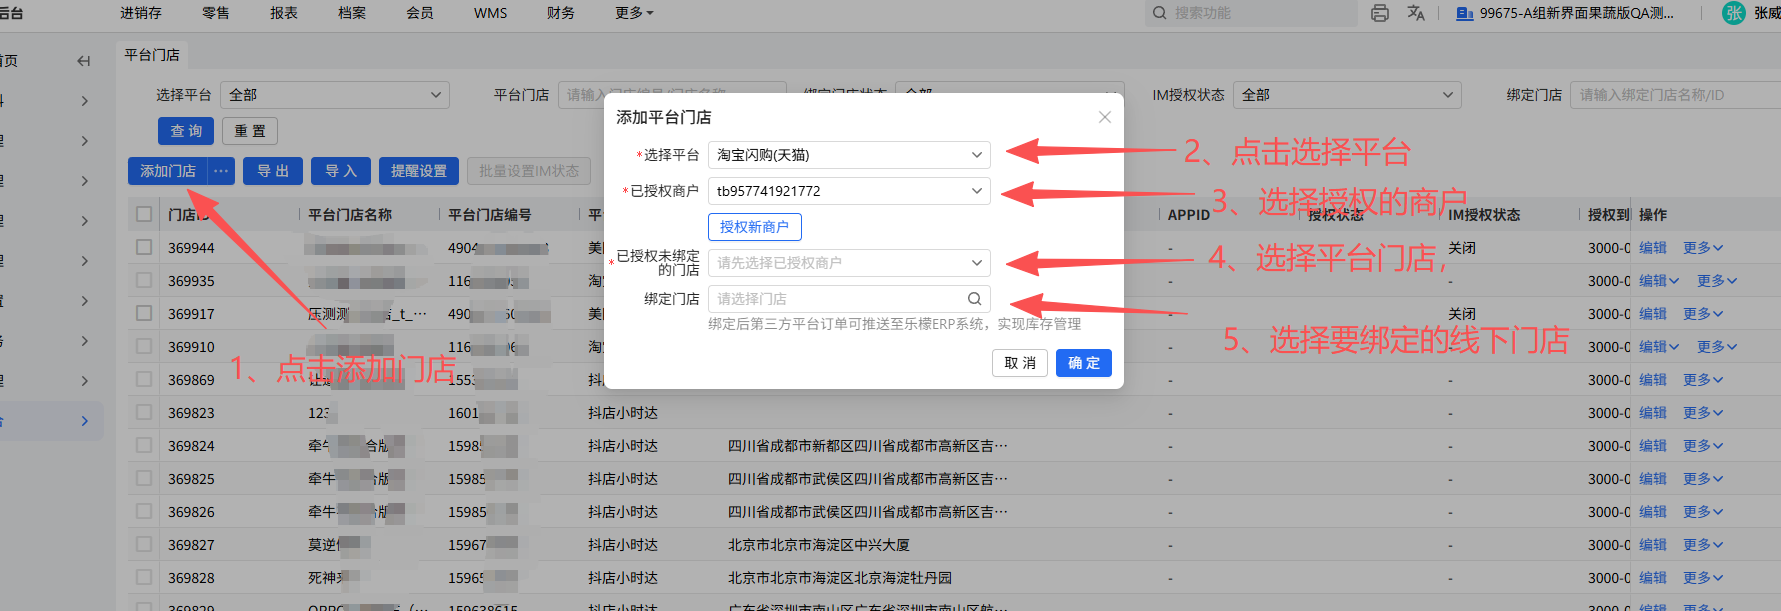1781x611 pixels.
Task: Click the 确定 button in dialog
Action: [1084, 363]
